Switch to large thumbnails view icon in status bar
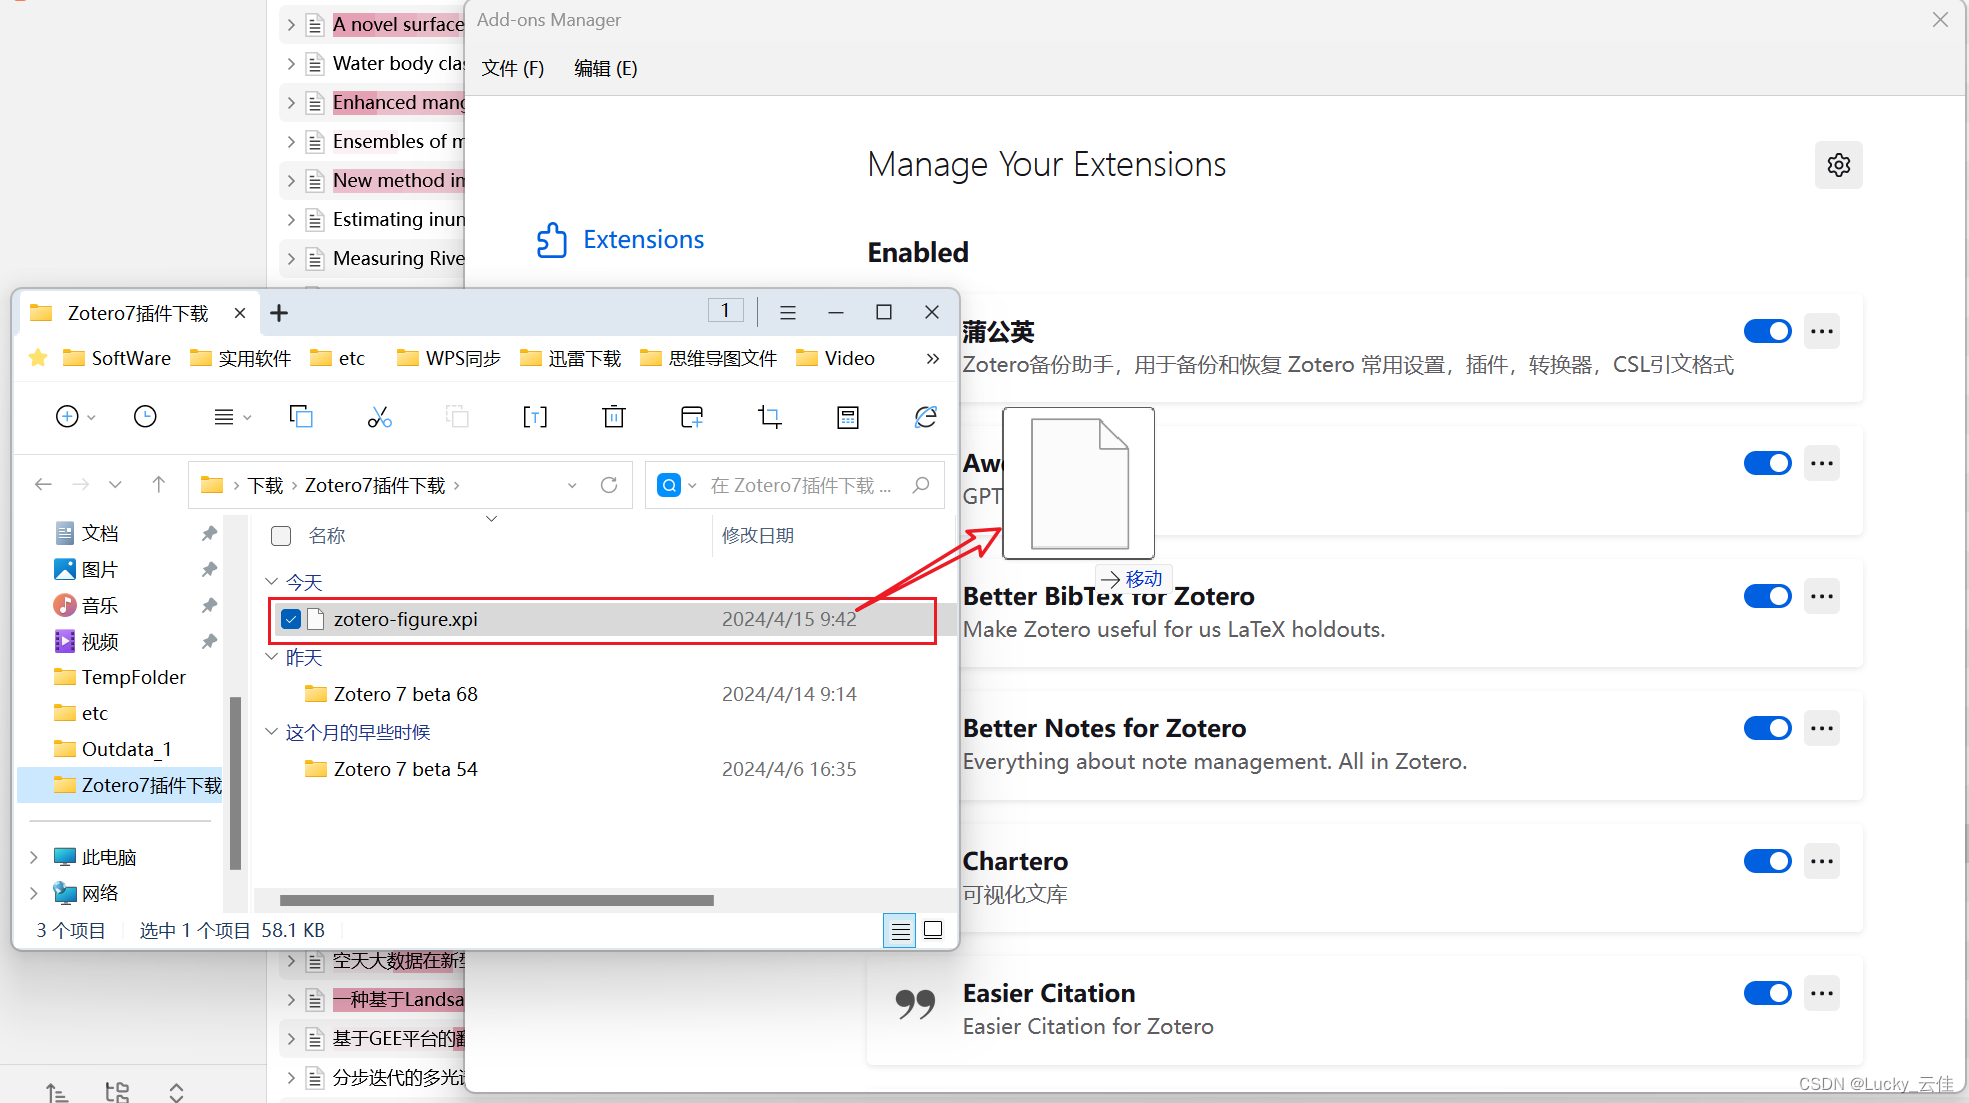 933,931
